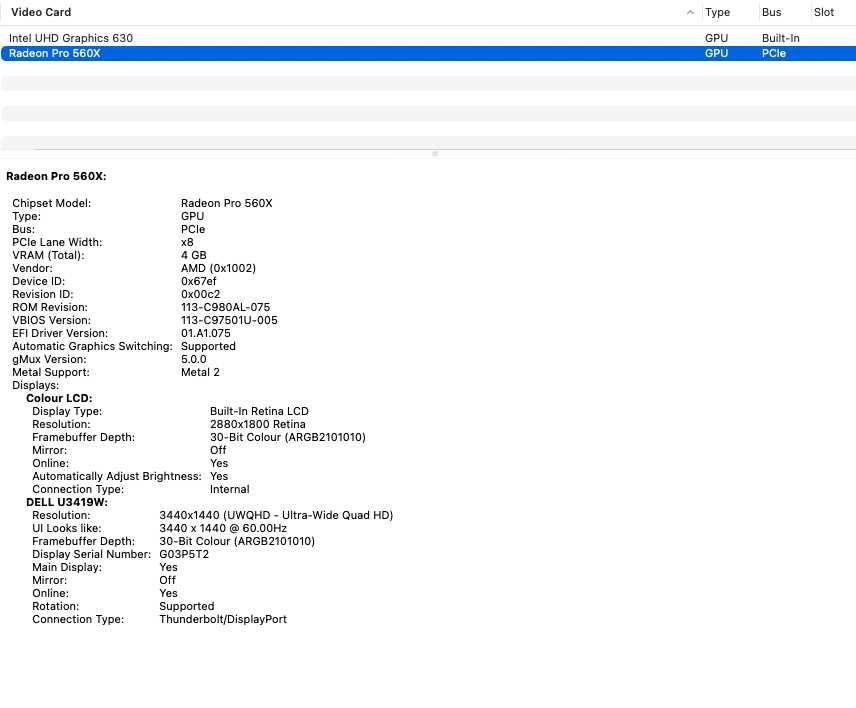Click the GPU type cell in the highlighted Radeon row

[x=716, y=53]
